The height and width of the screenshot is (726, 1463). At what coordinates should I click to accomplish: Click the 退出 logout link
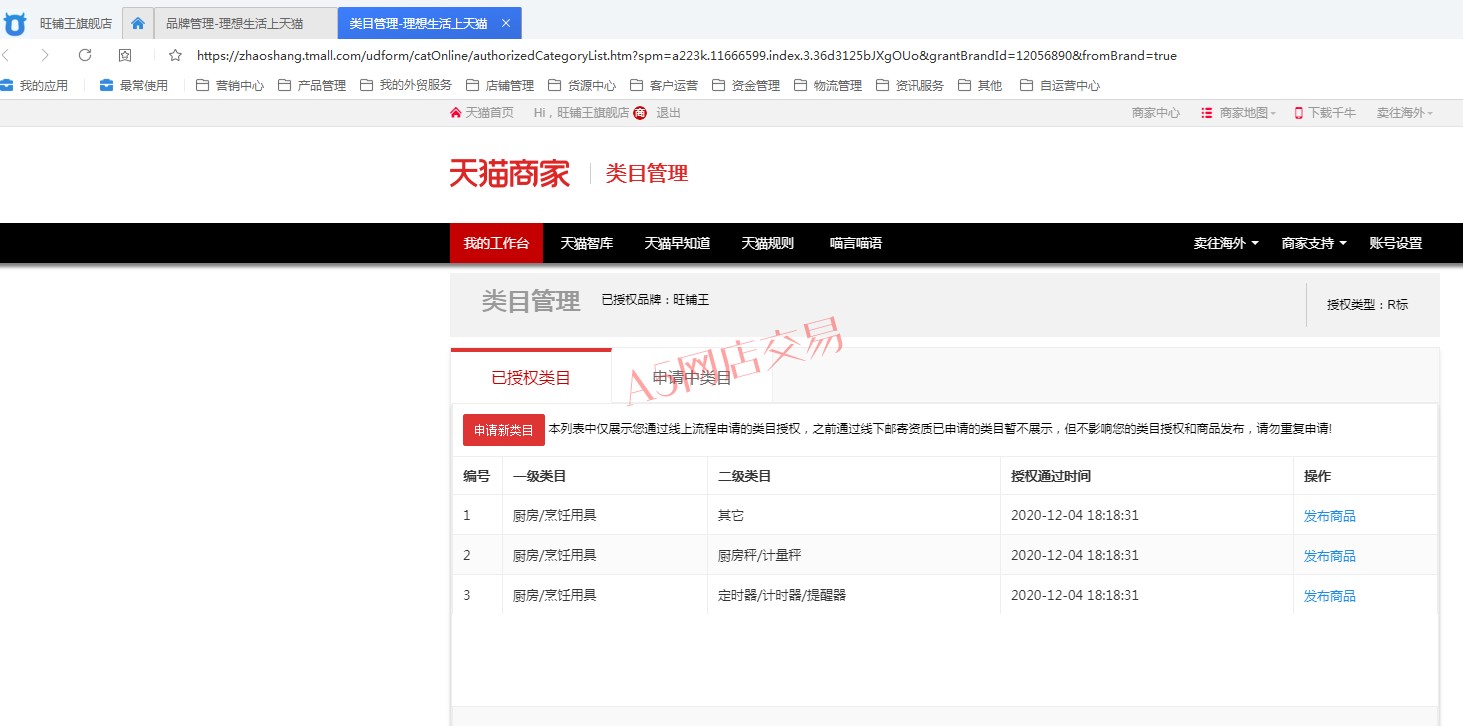coord(668,113)
